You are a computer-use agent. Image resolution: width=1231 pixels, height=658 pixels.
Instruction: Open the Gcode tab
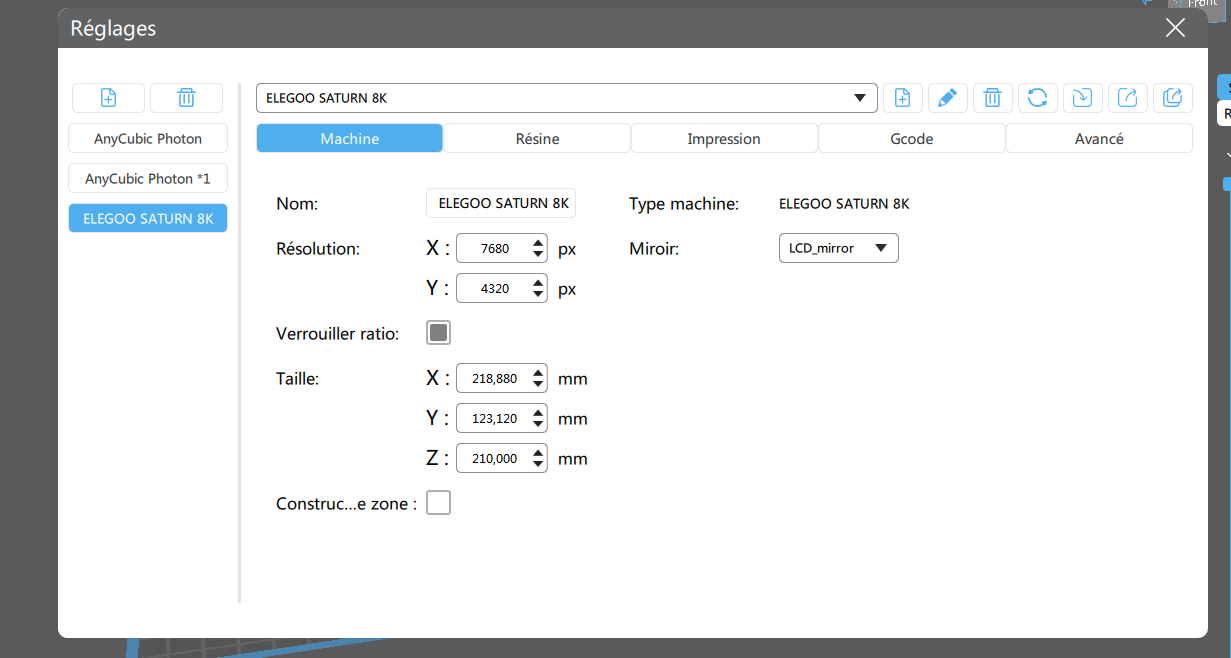coord(911,138)
